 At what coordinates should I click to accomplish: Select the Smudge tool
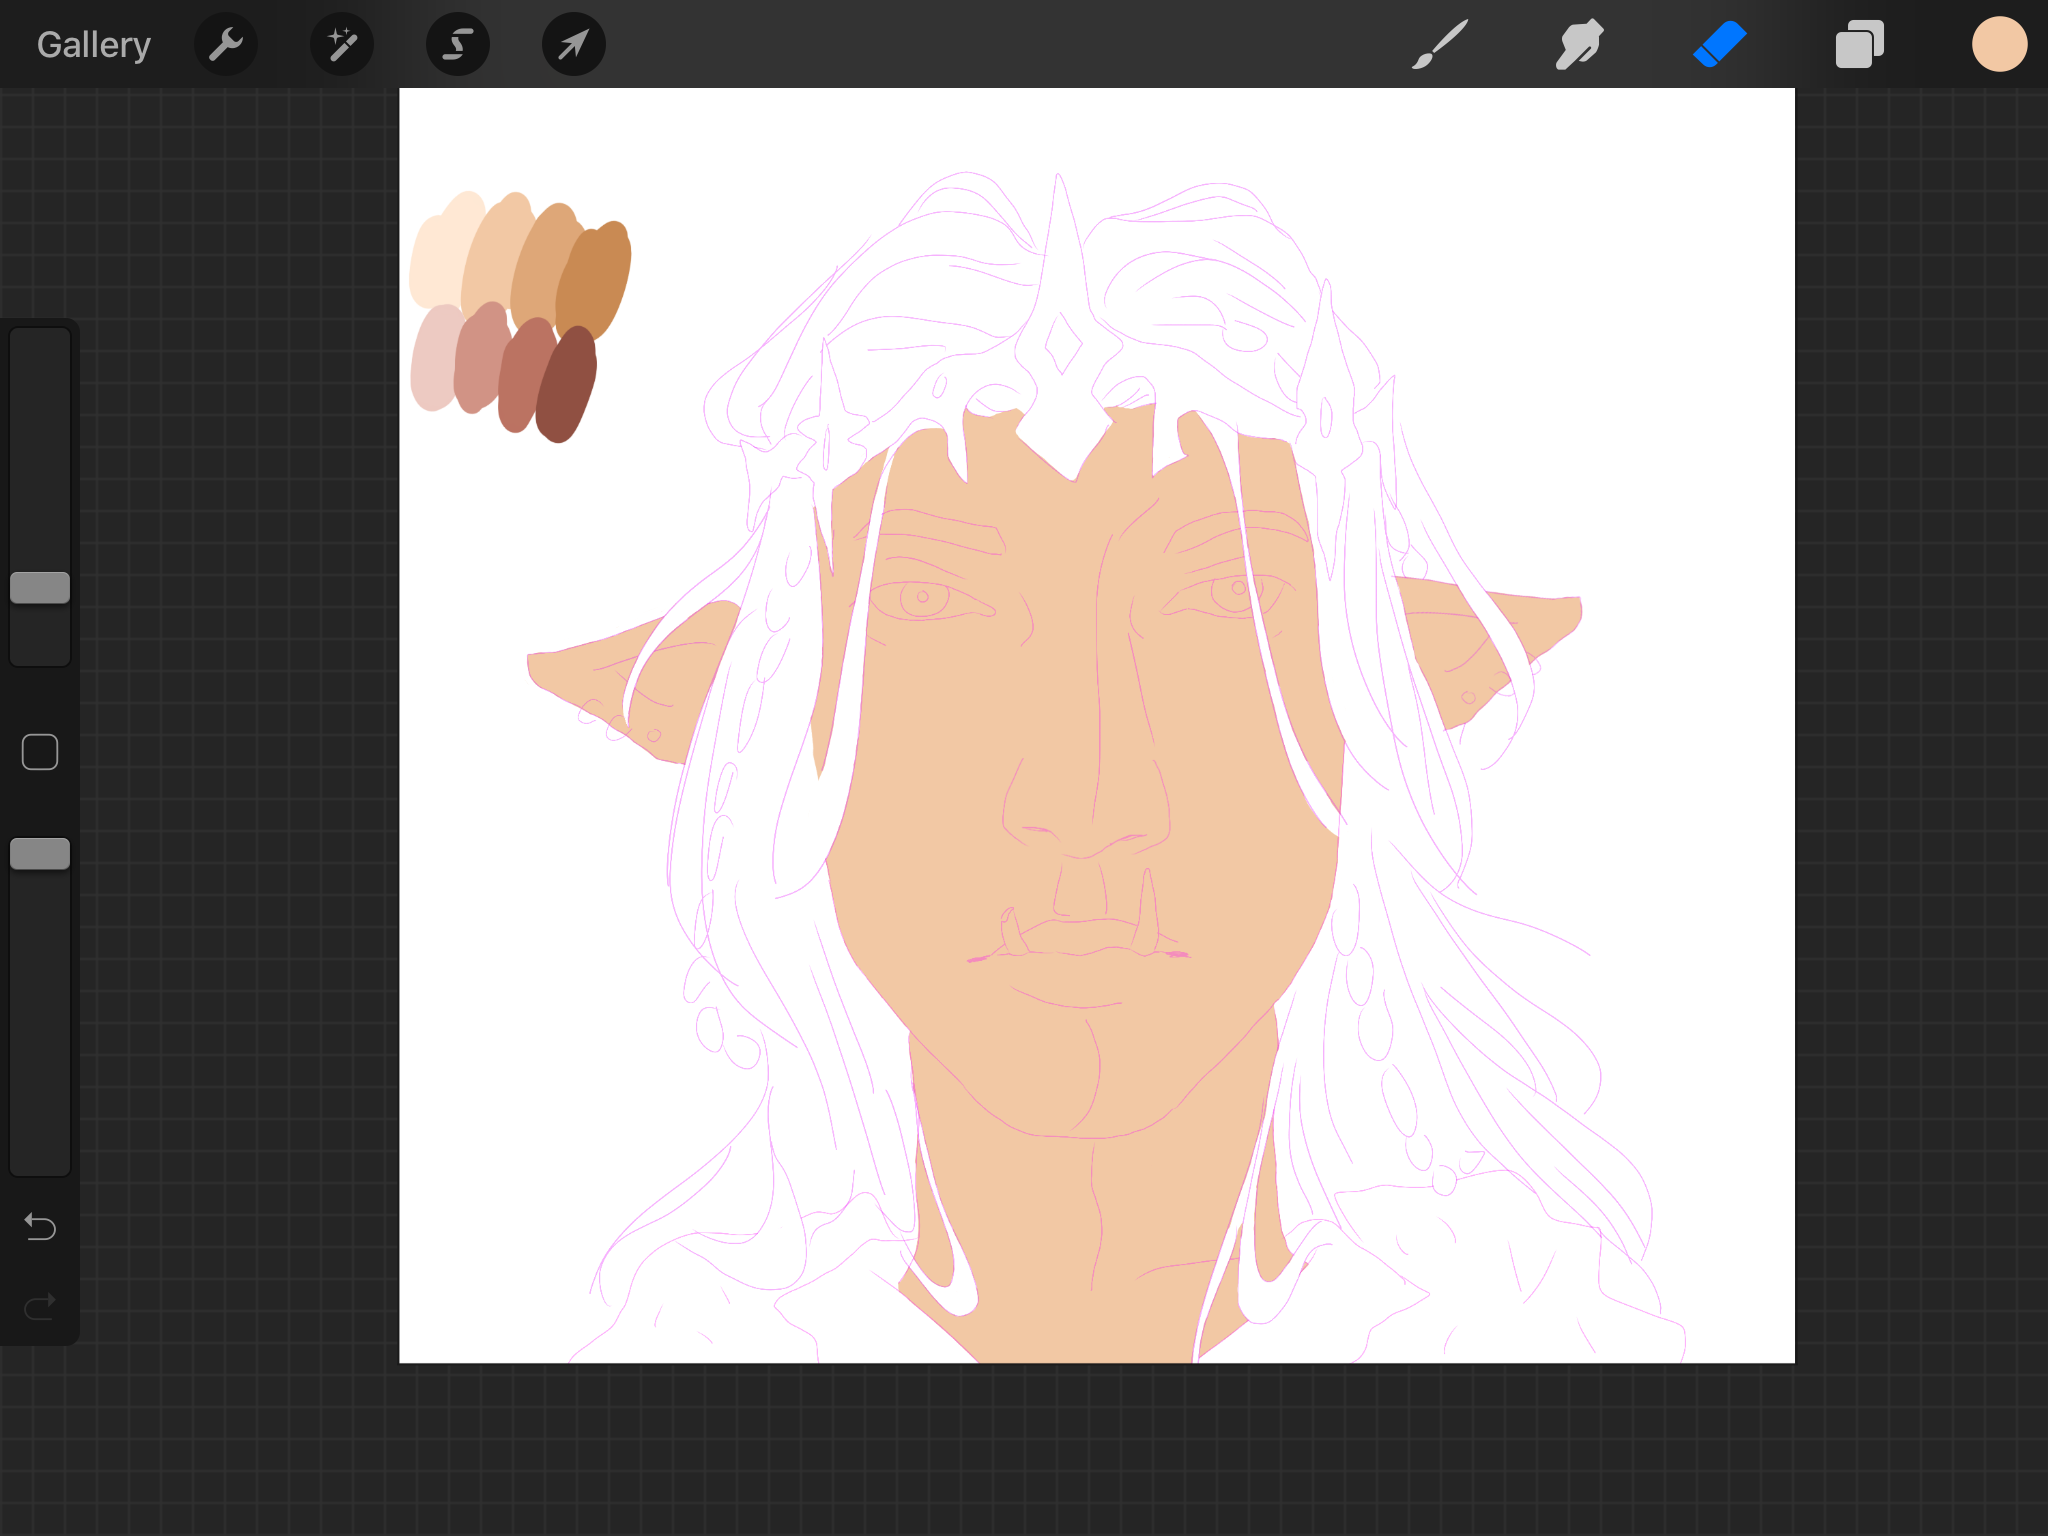[x=1580, y=44]
